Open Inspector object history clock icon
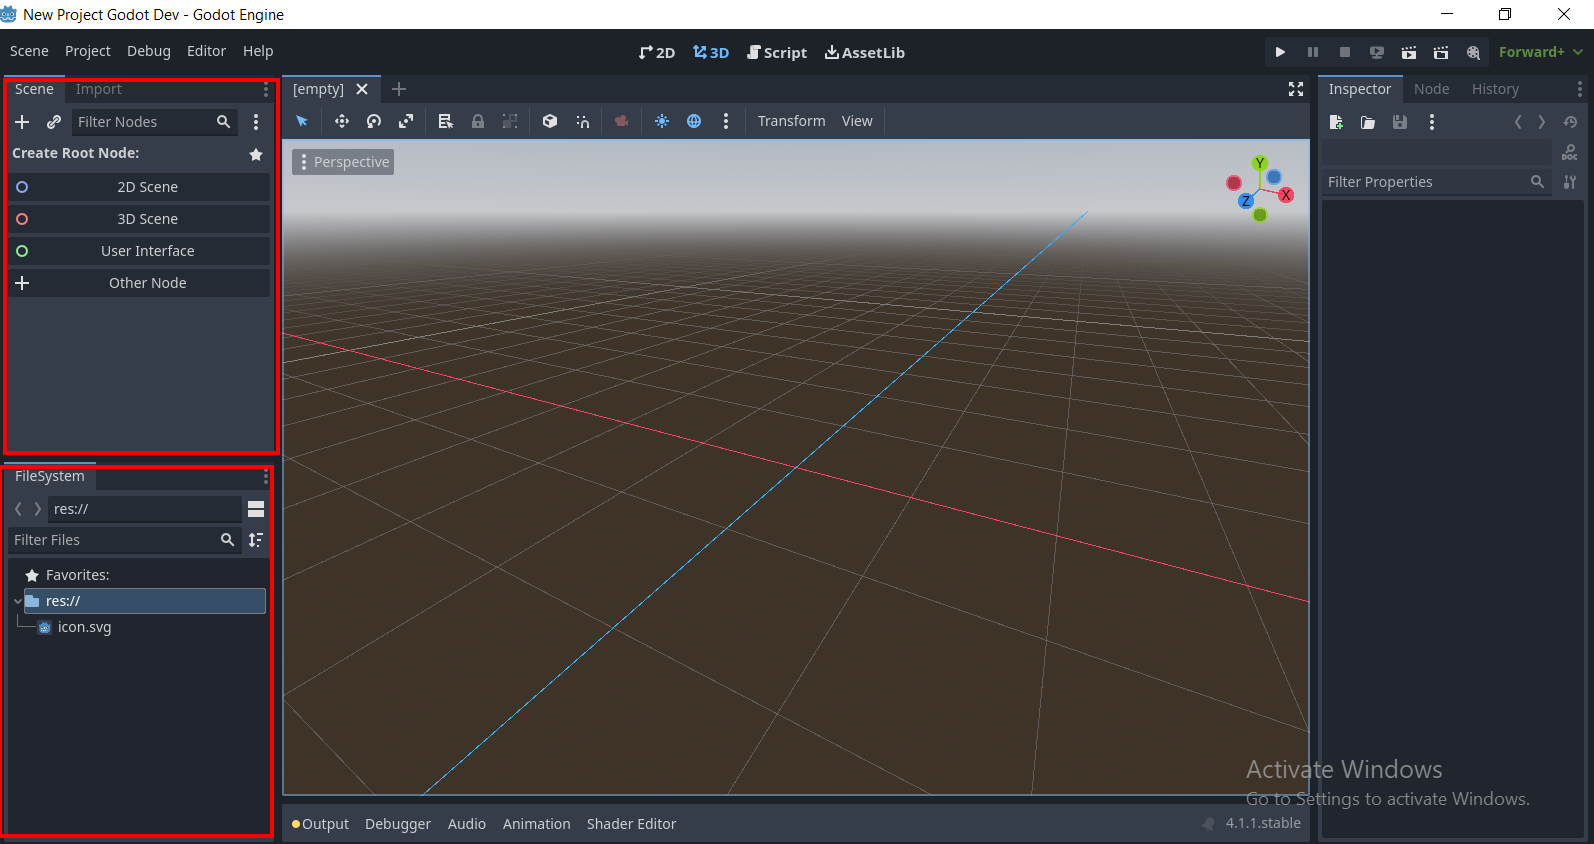1594x844 pixels. [x=1570, y=122]
